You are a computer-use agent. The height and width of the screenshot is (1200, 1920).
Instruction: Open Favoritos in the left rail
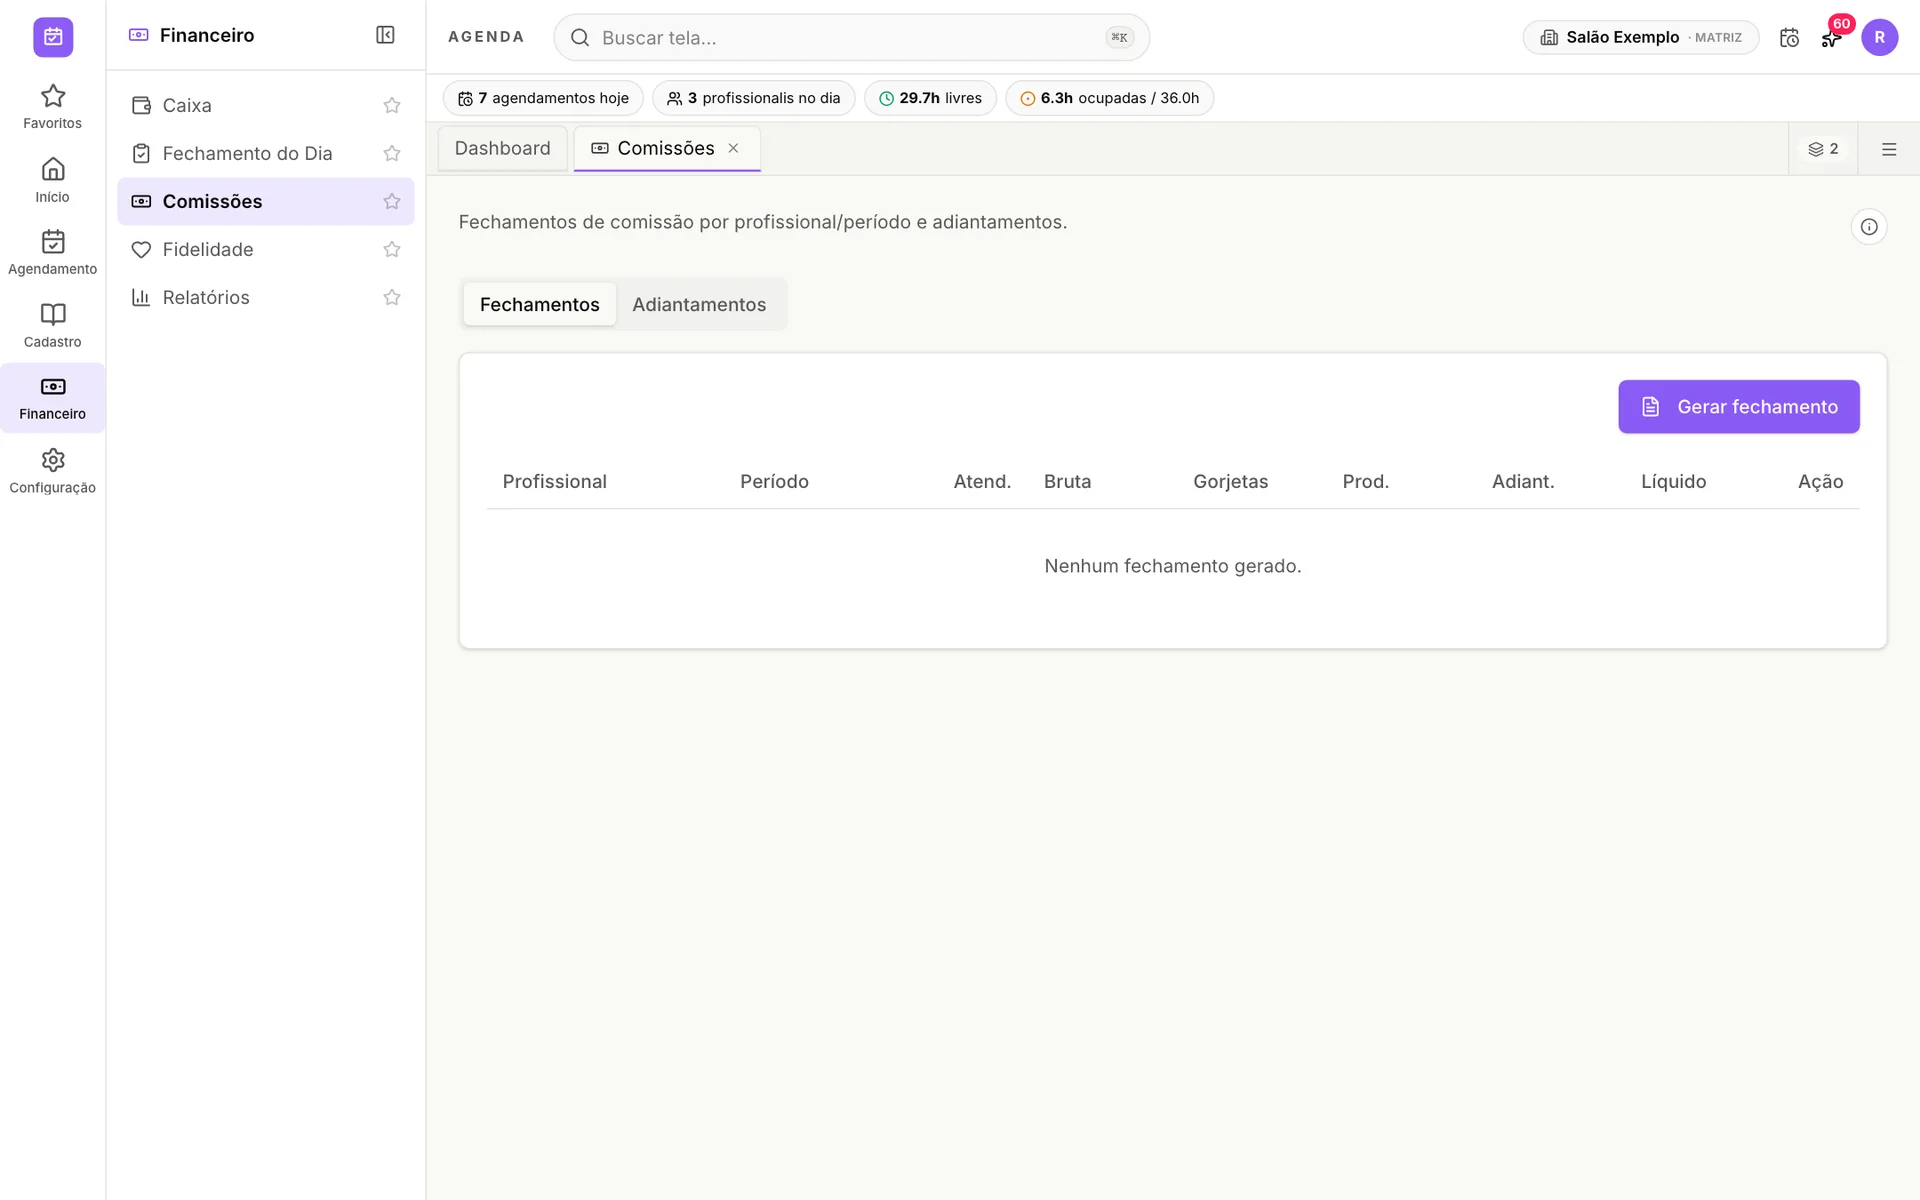tap(52, 107)
